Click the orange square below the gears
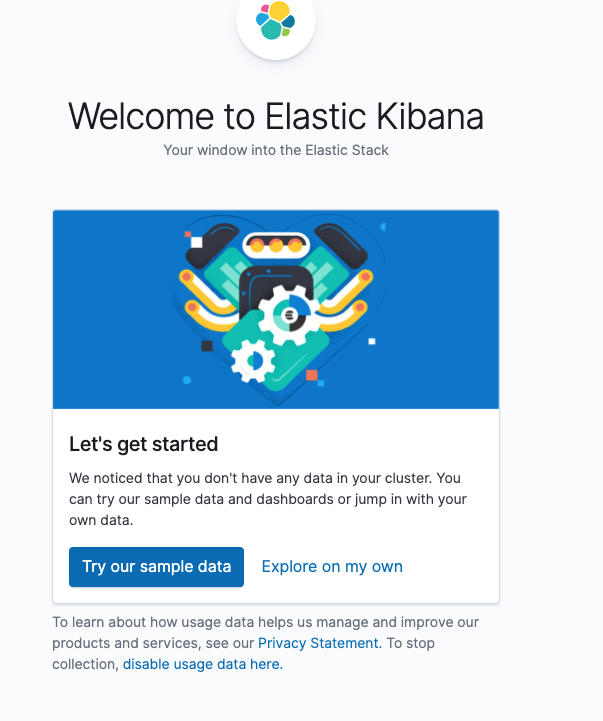 312,376
